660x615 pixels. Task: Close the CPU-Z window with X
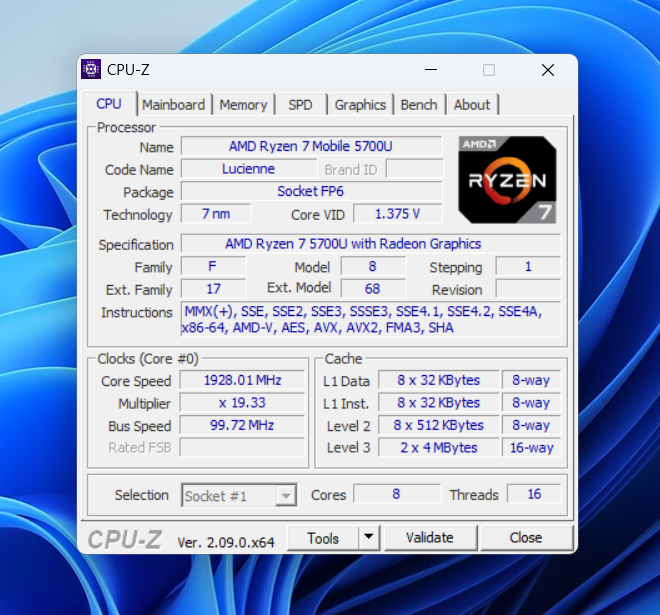coord(548,70)
